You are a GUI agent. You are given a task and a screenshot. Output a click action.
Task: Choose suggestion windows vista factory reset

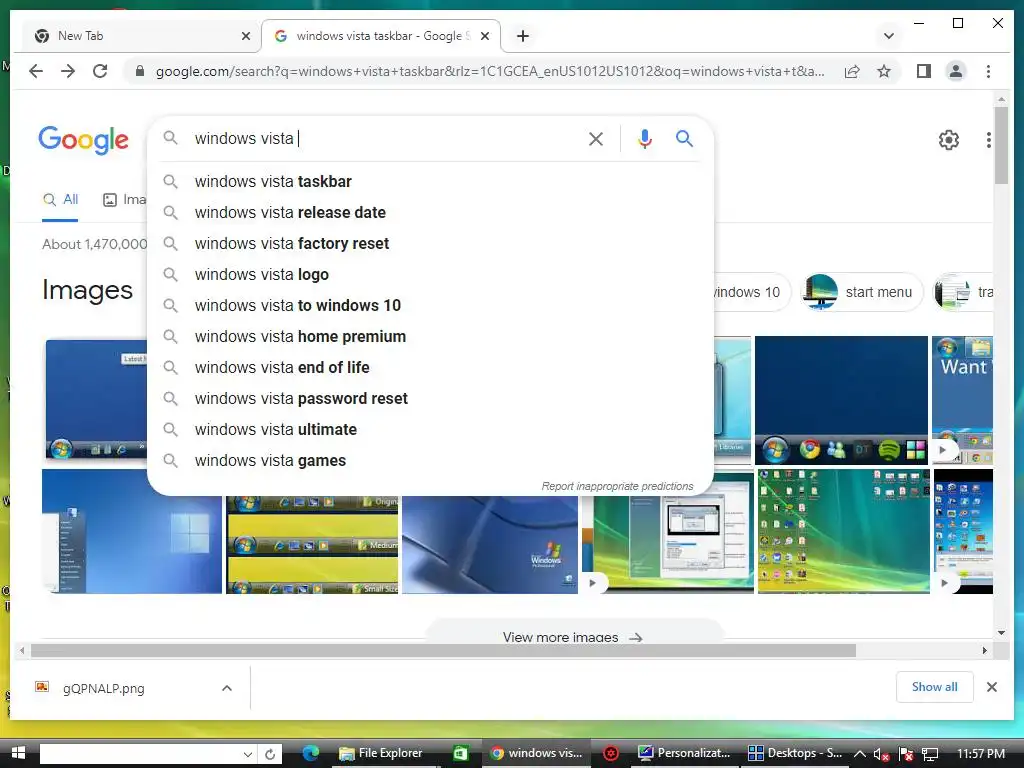point(431,244)
